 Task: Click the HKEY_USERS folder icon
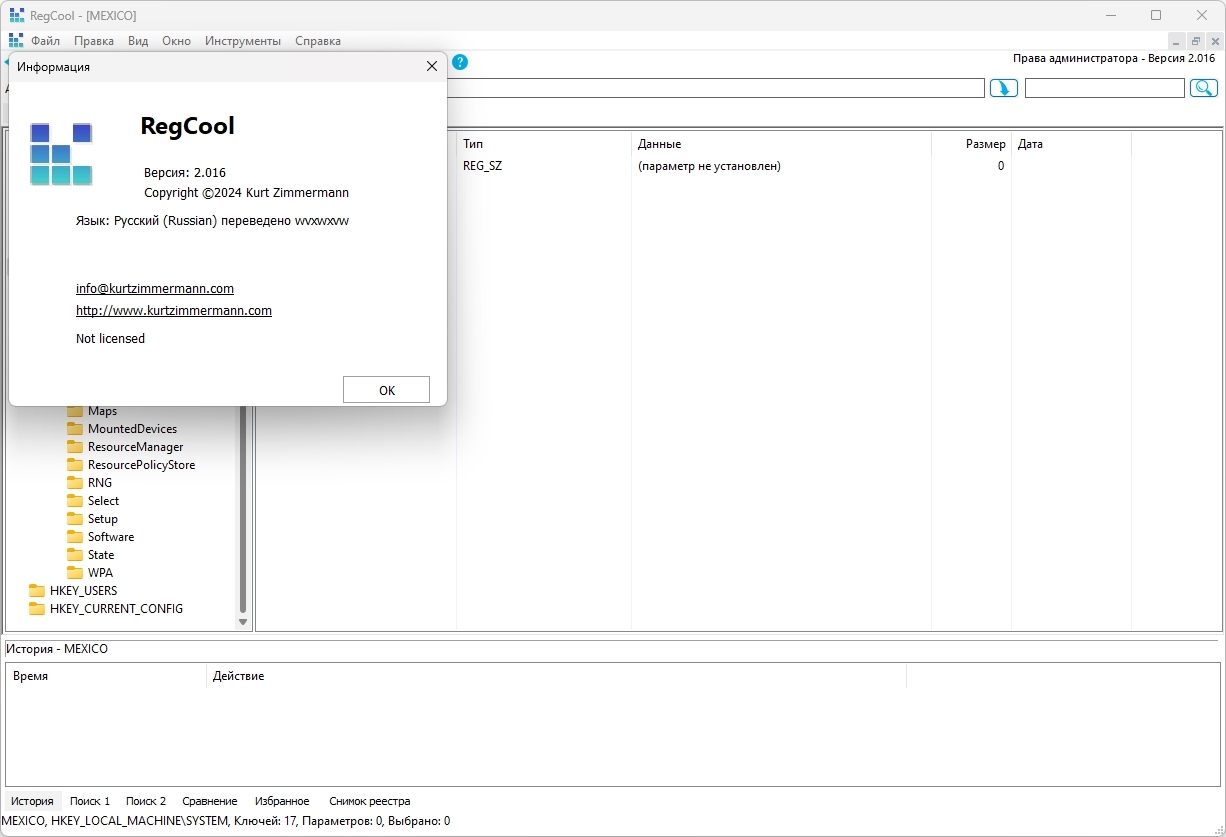tap(37, 591)
